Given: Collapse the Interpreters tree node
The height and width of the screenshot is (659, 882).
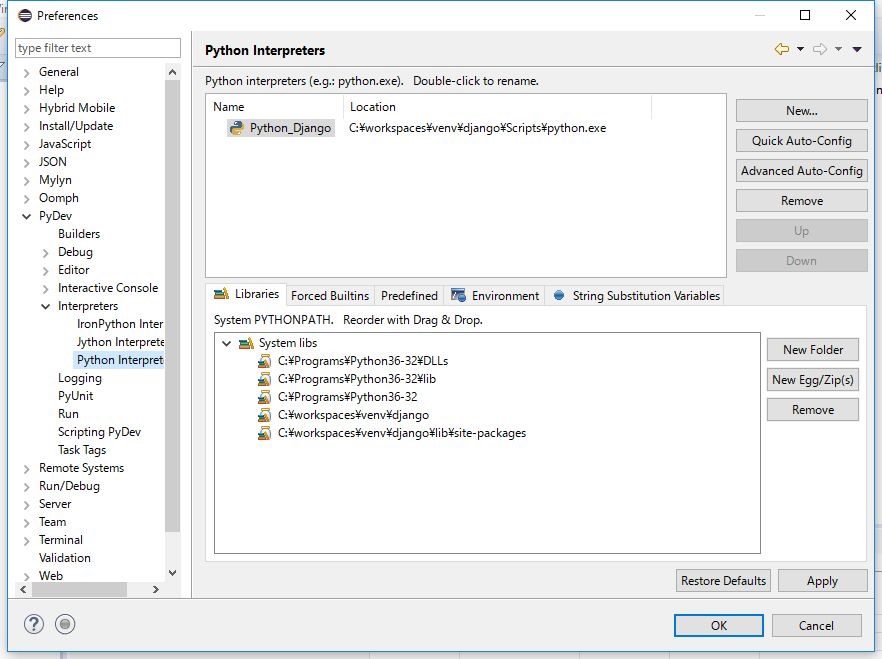Looking at the screenshot, I should point(46,306).
